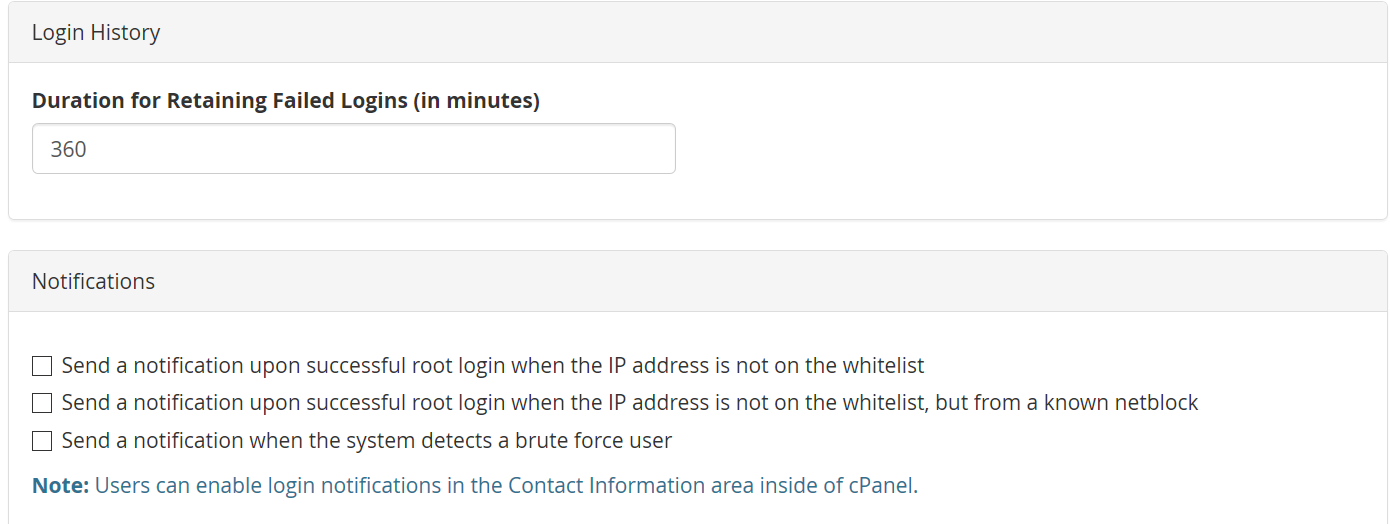Tick the known netblock root login notification checkbox
Image resolution: width=1390 pixels, height=524 pixels.
[42, 403]
